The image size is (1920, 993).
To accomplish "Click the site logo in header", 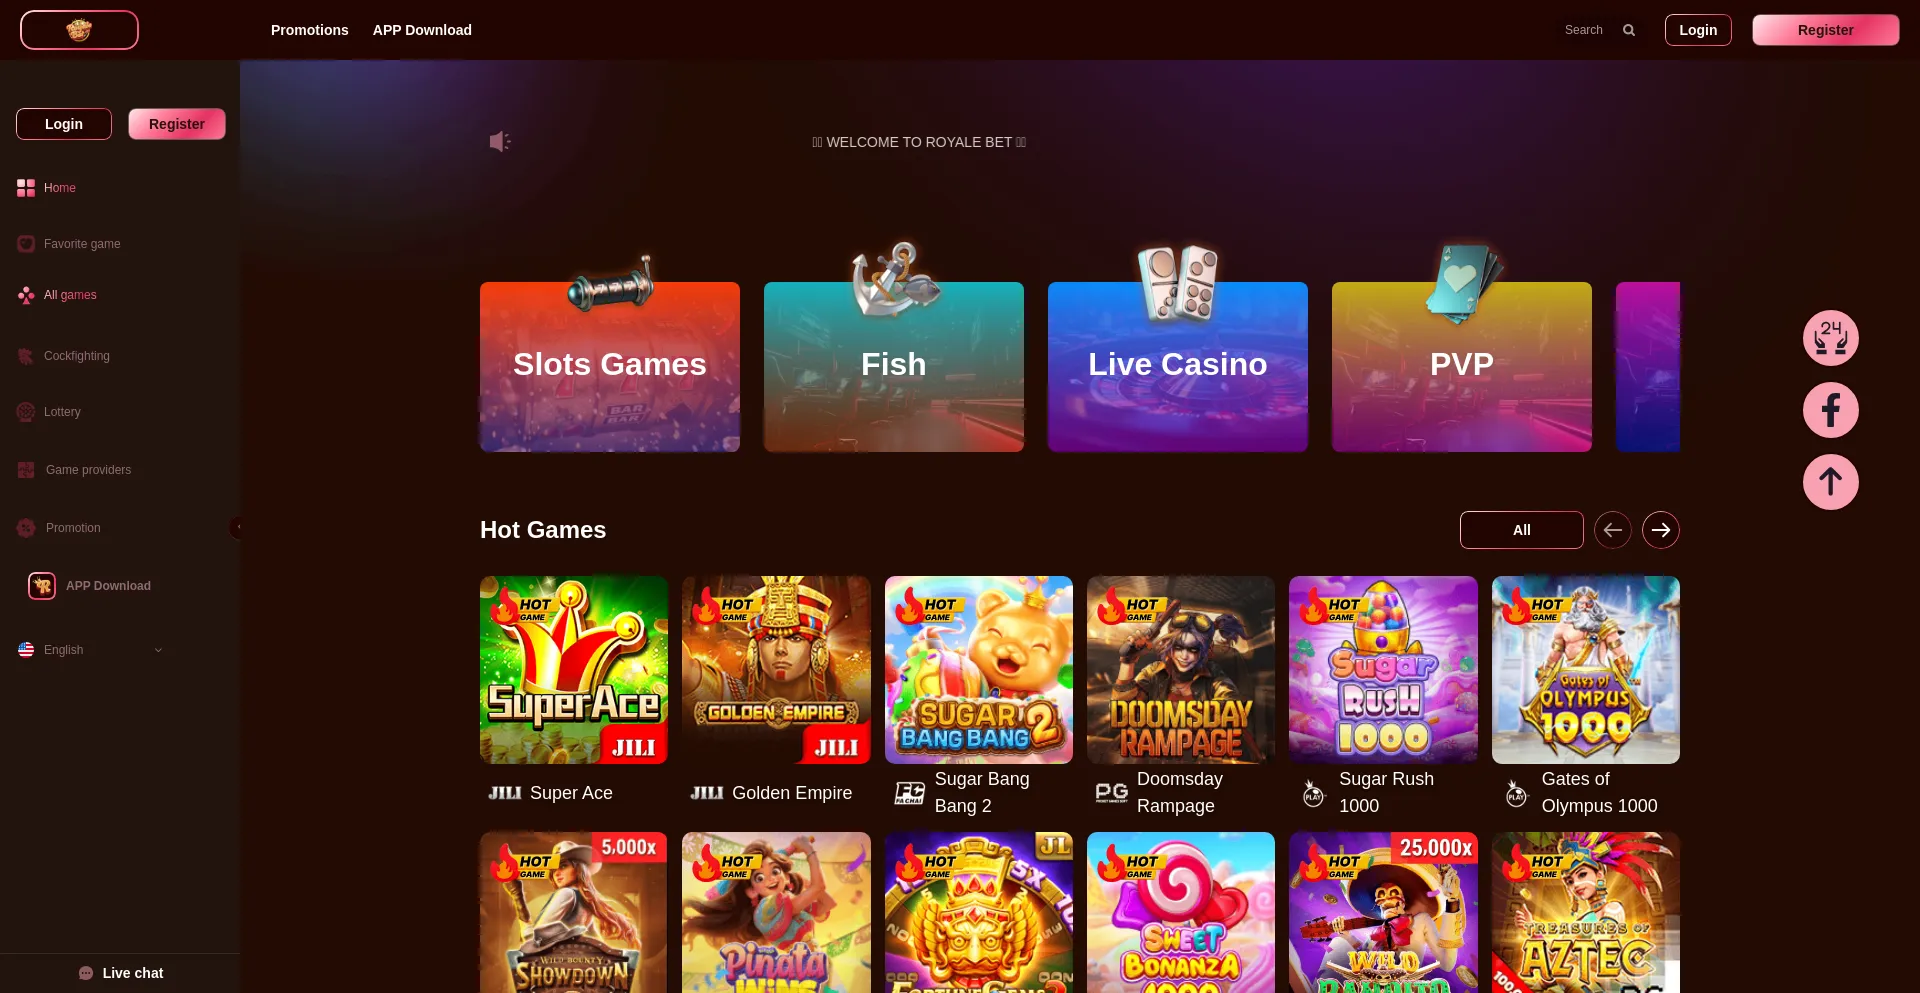I will click(x=79, y=30).
